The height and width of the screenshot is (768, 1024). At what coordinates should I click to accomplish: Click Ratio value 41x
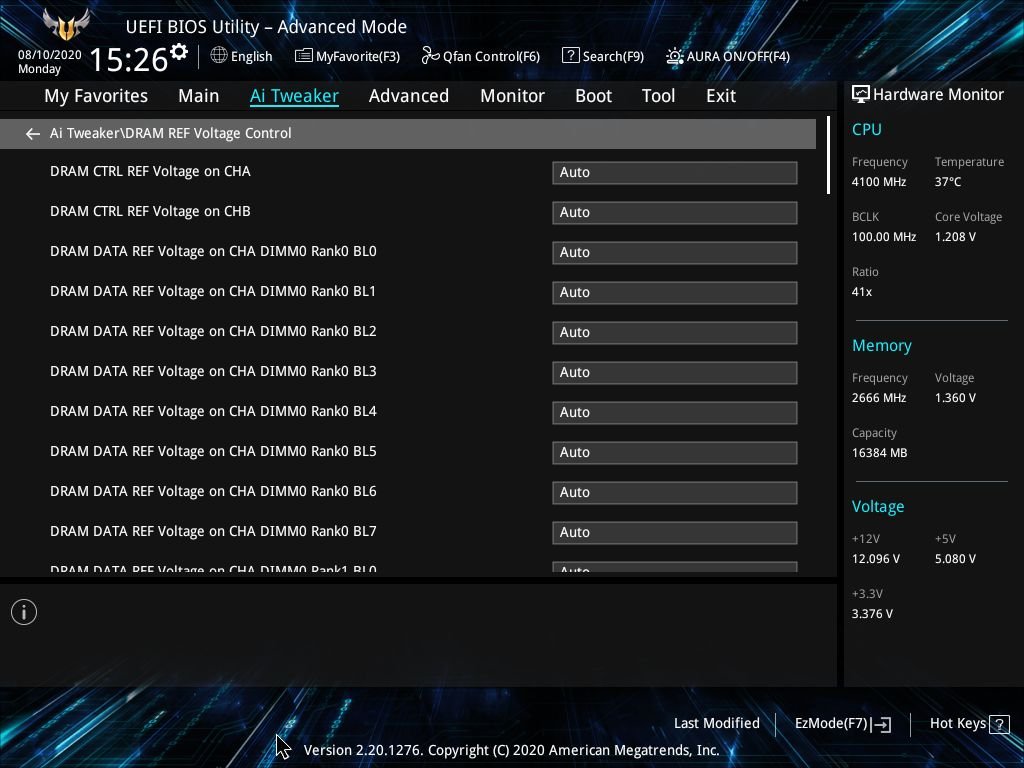coord(861,292)
